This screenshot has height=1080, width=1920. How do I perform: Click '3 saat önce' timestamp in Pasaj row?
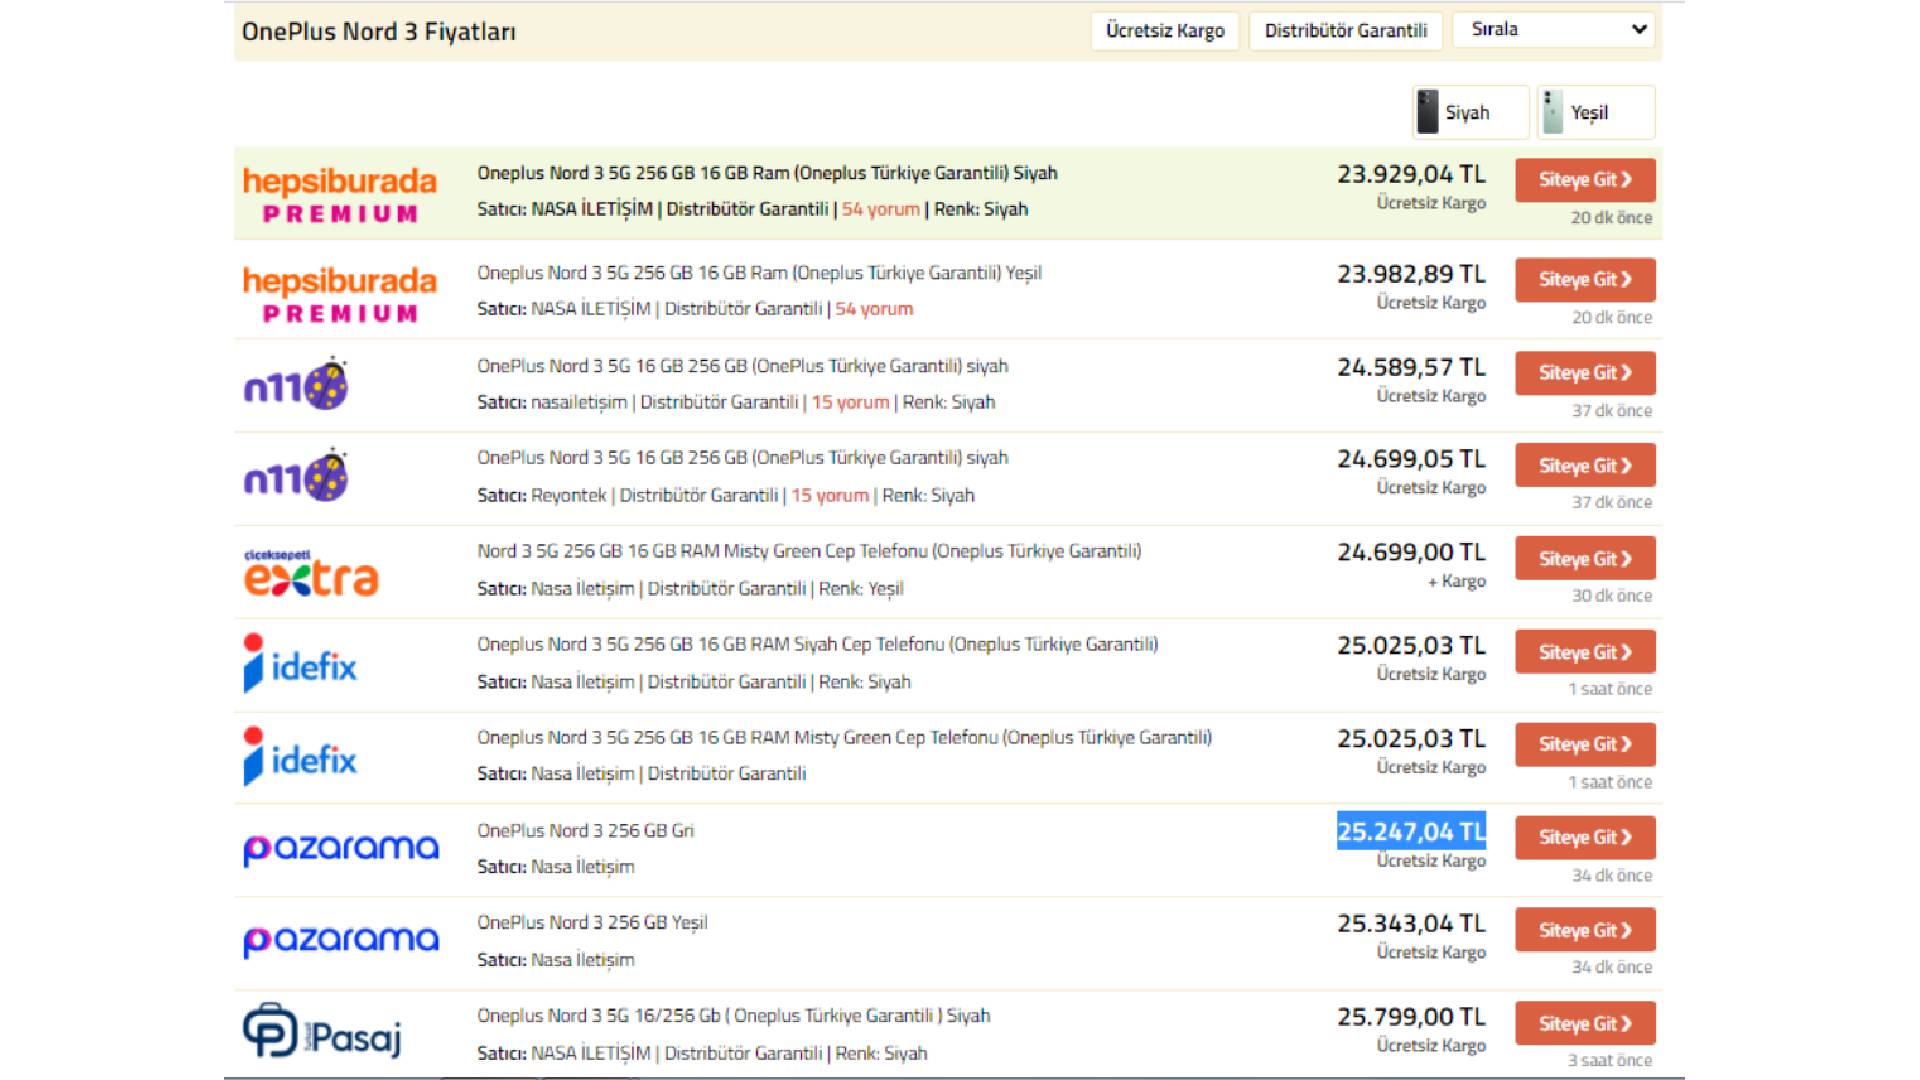pos(1610,1060)
